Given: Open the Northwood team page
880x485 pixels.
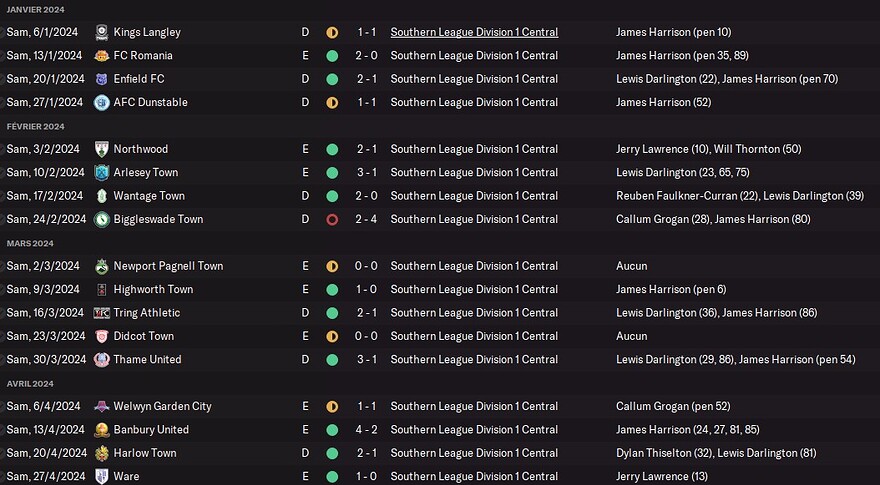Looking at the screenshot, I should (141, 149).
